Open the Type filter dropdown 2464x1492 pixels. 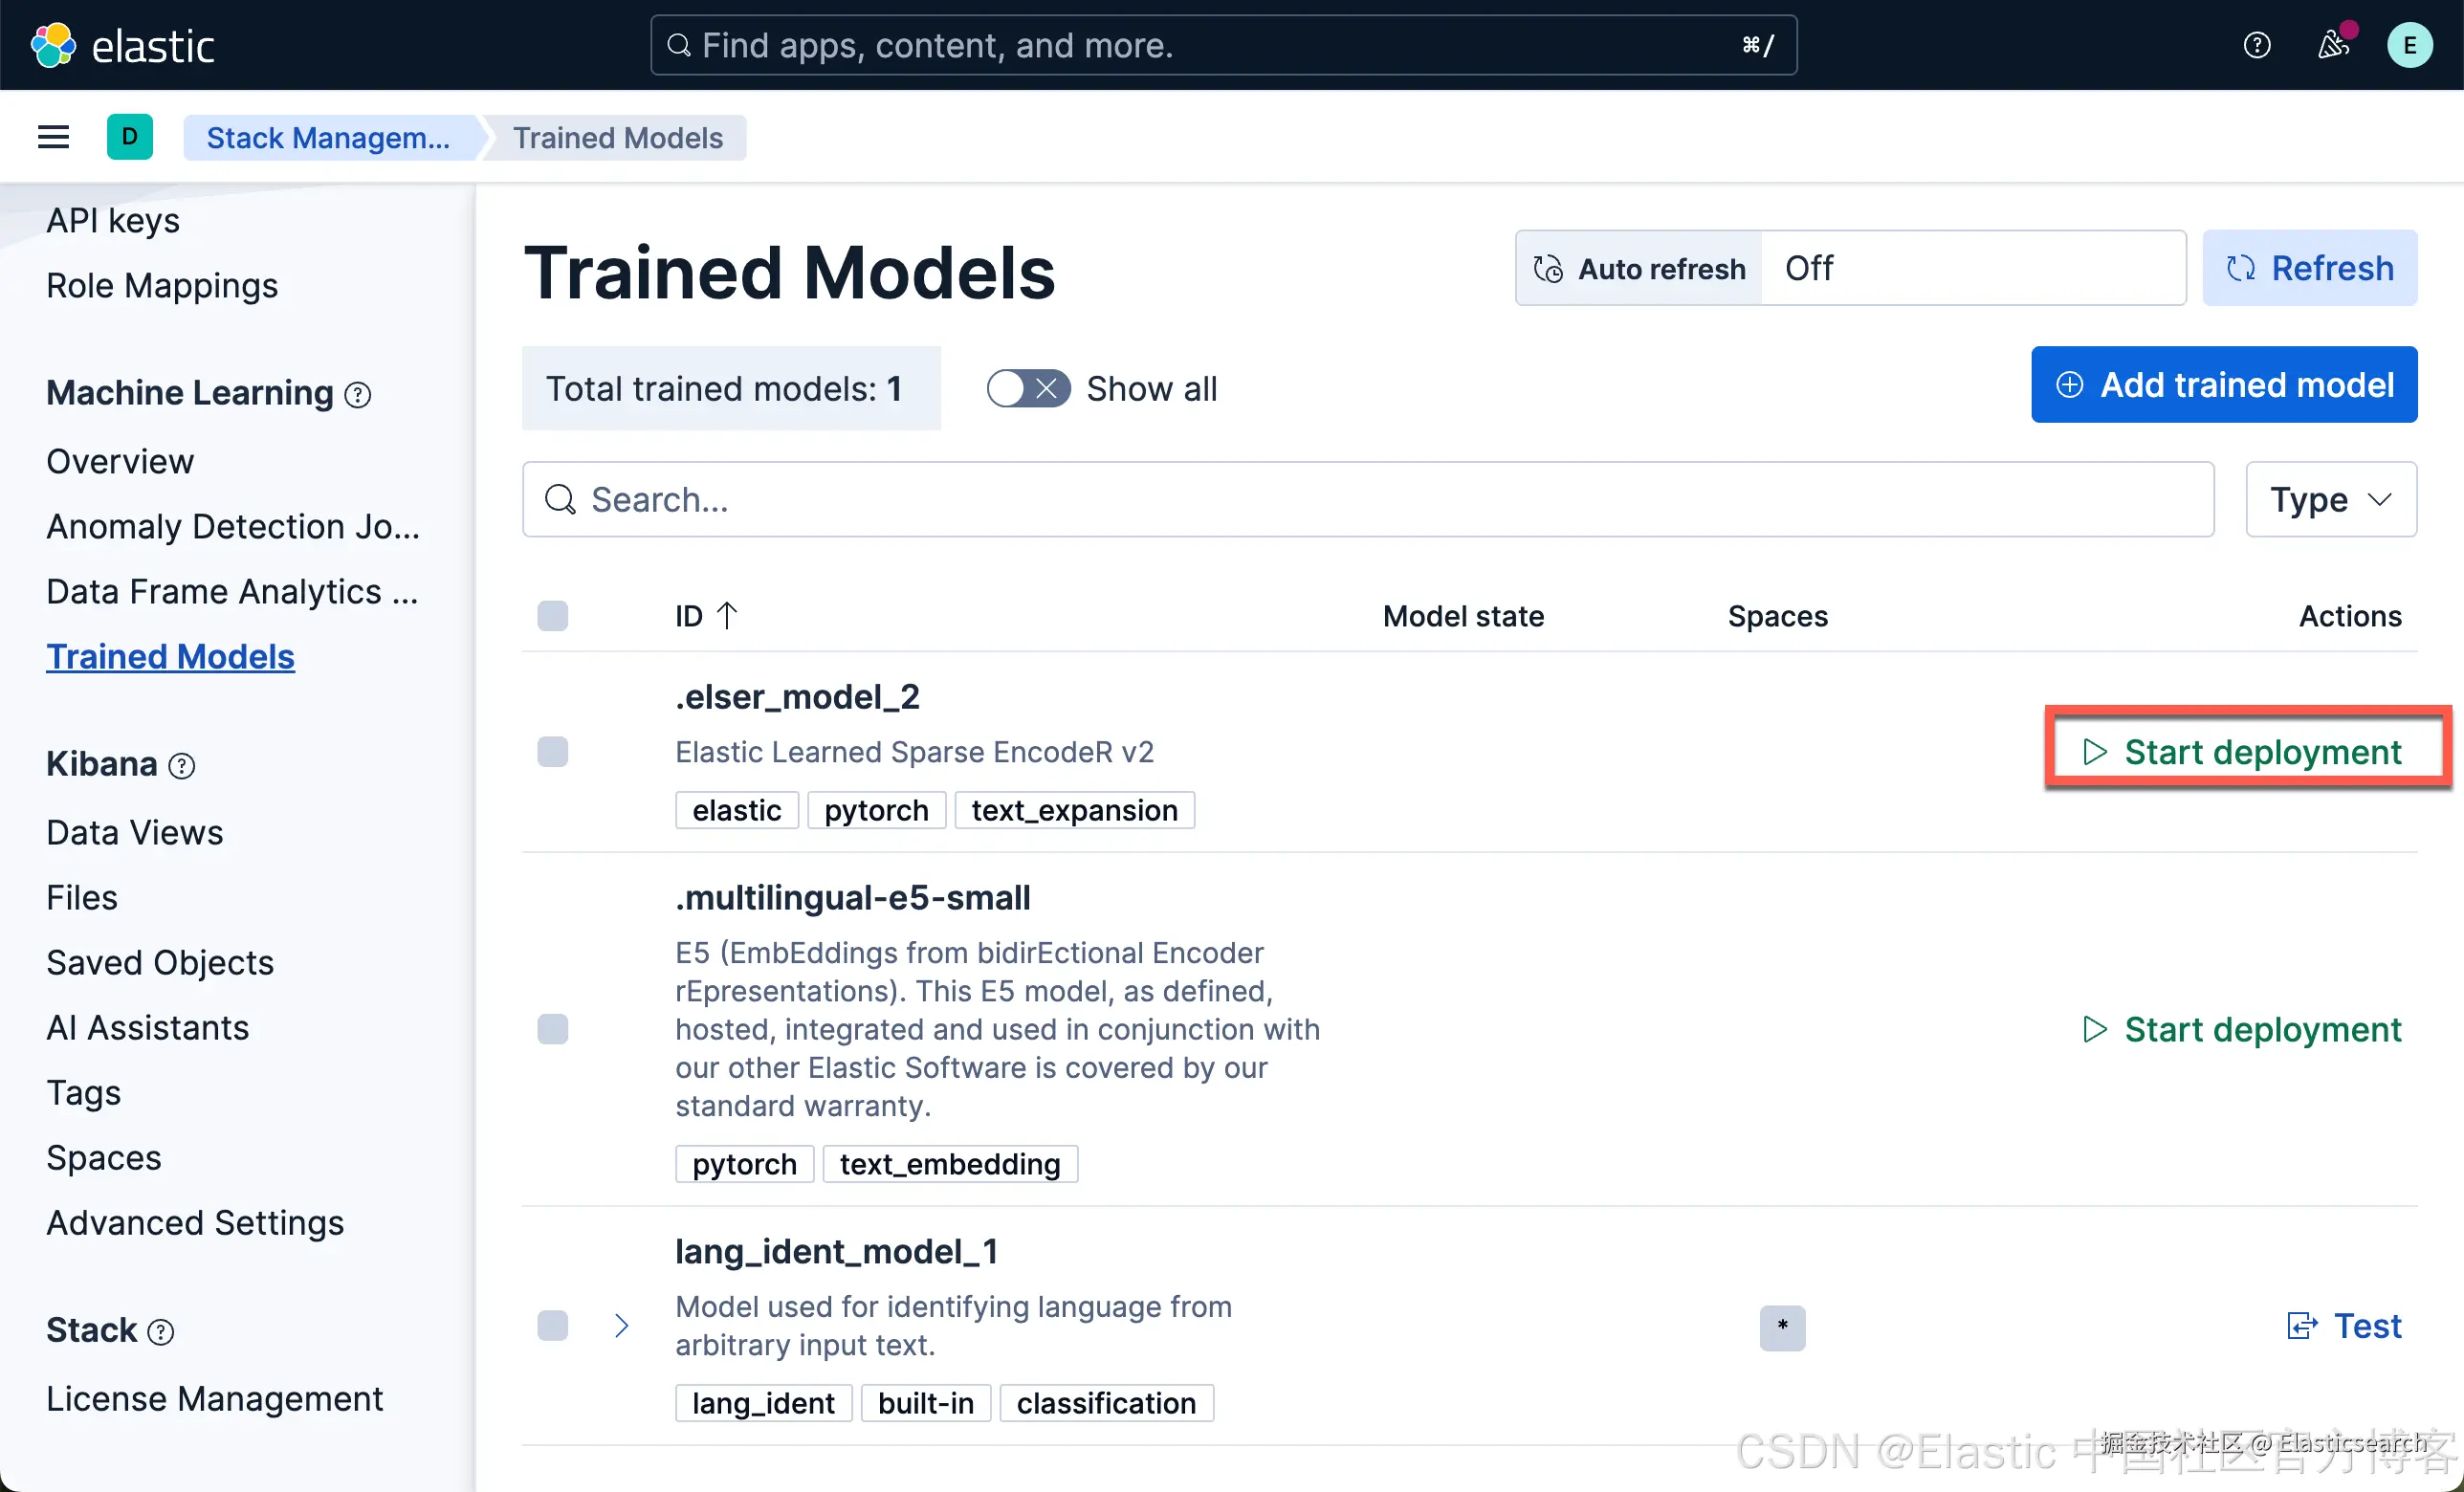(2330, 499)
